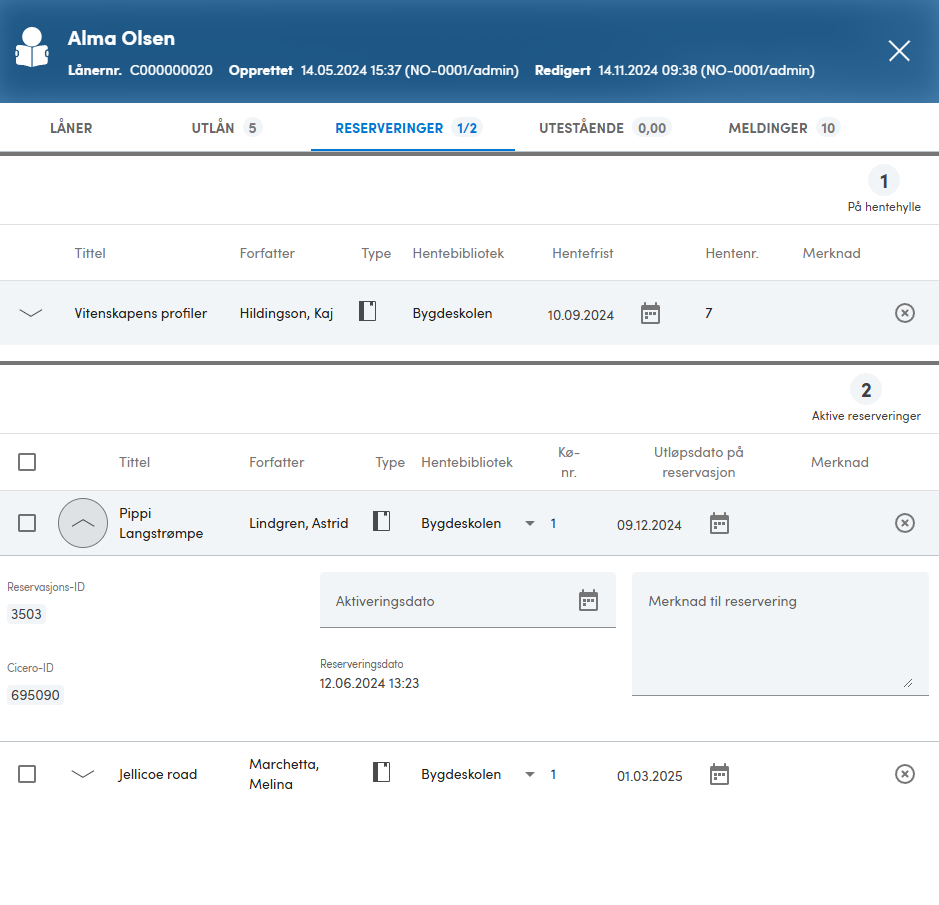Open calendar for Vitenskapens profiler pickup deadline
This screenshot has width=939, height=905.
(x=650, y=313)
